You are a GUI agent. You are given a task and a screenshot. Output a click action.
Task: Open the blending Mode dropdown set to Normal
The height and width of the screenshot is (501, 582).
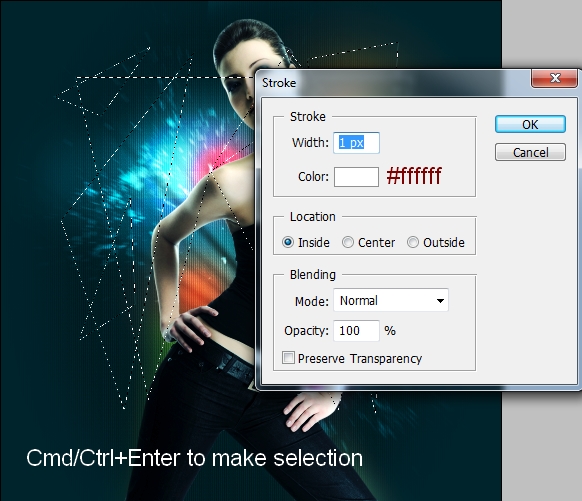[391, 300]
